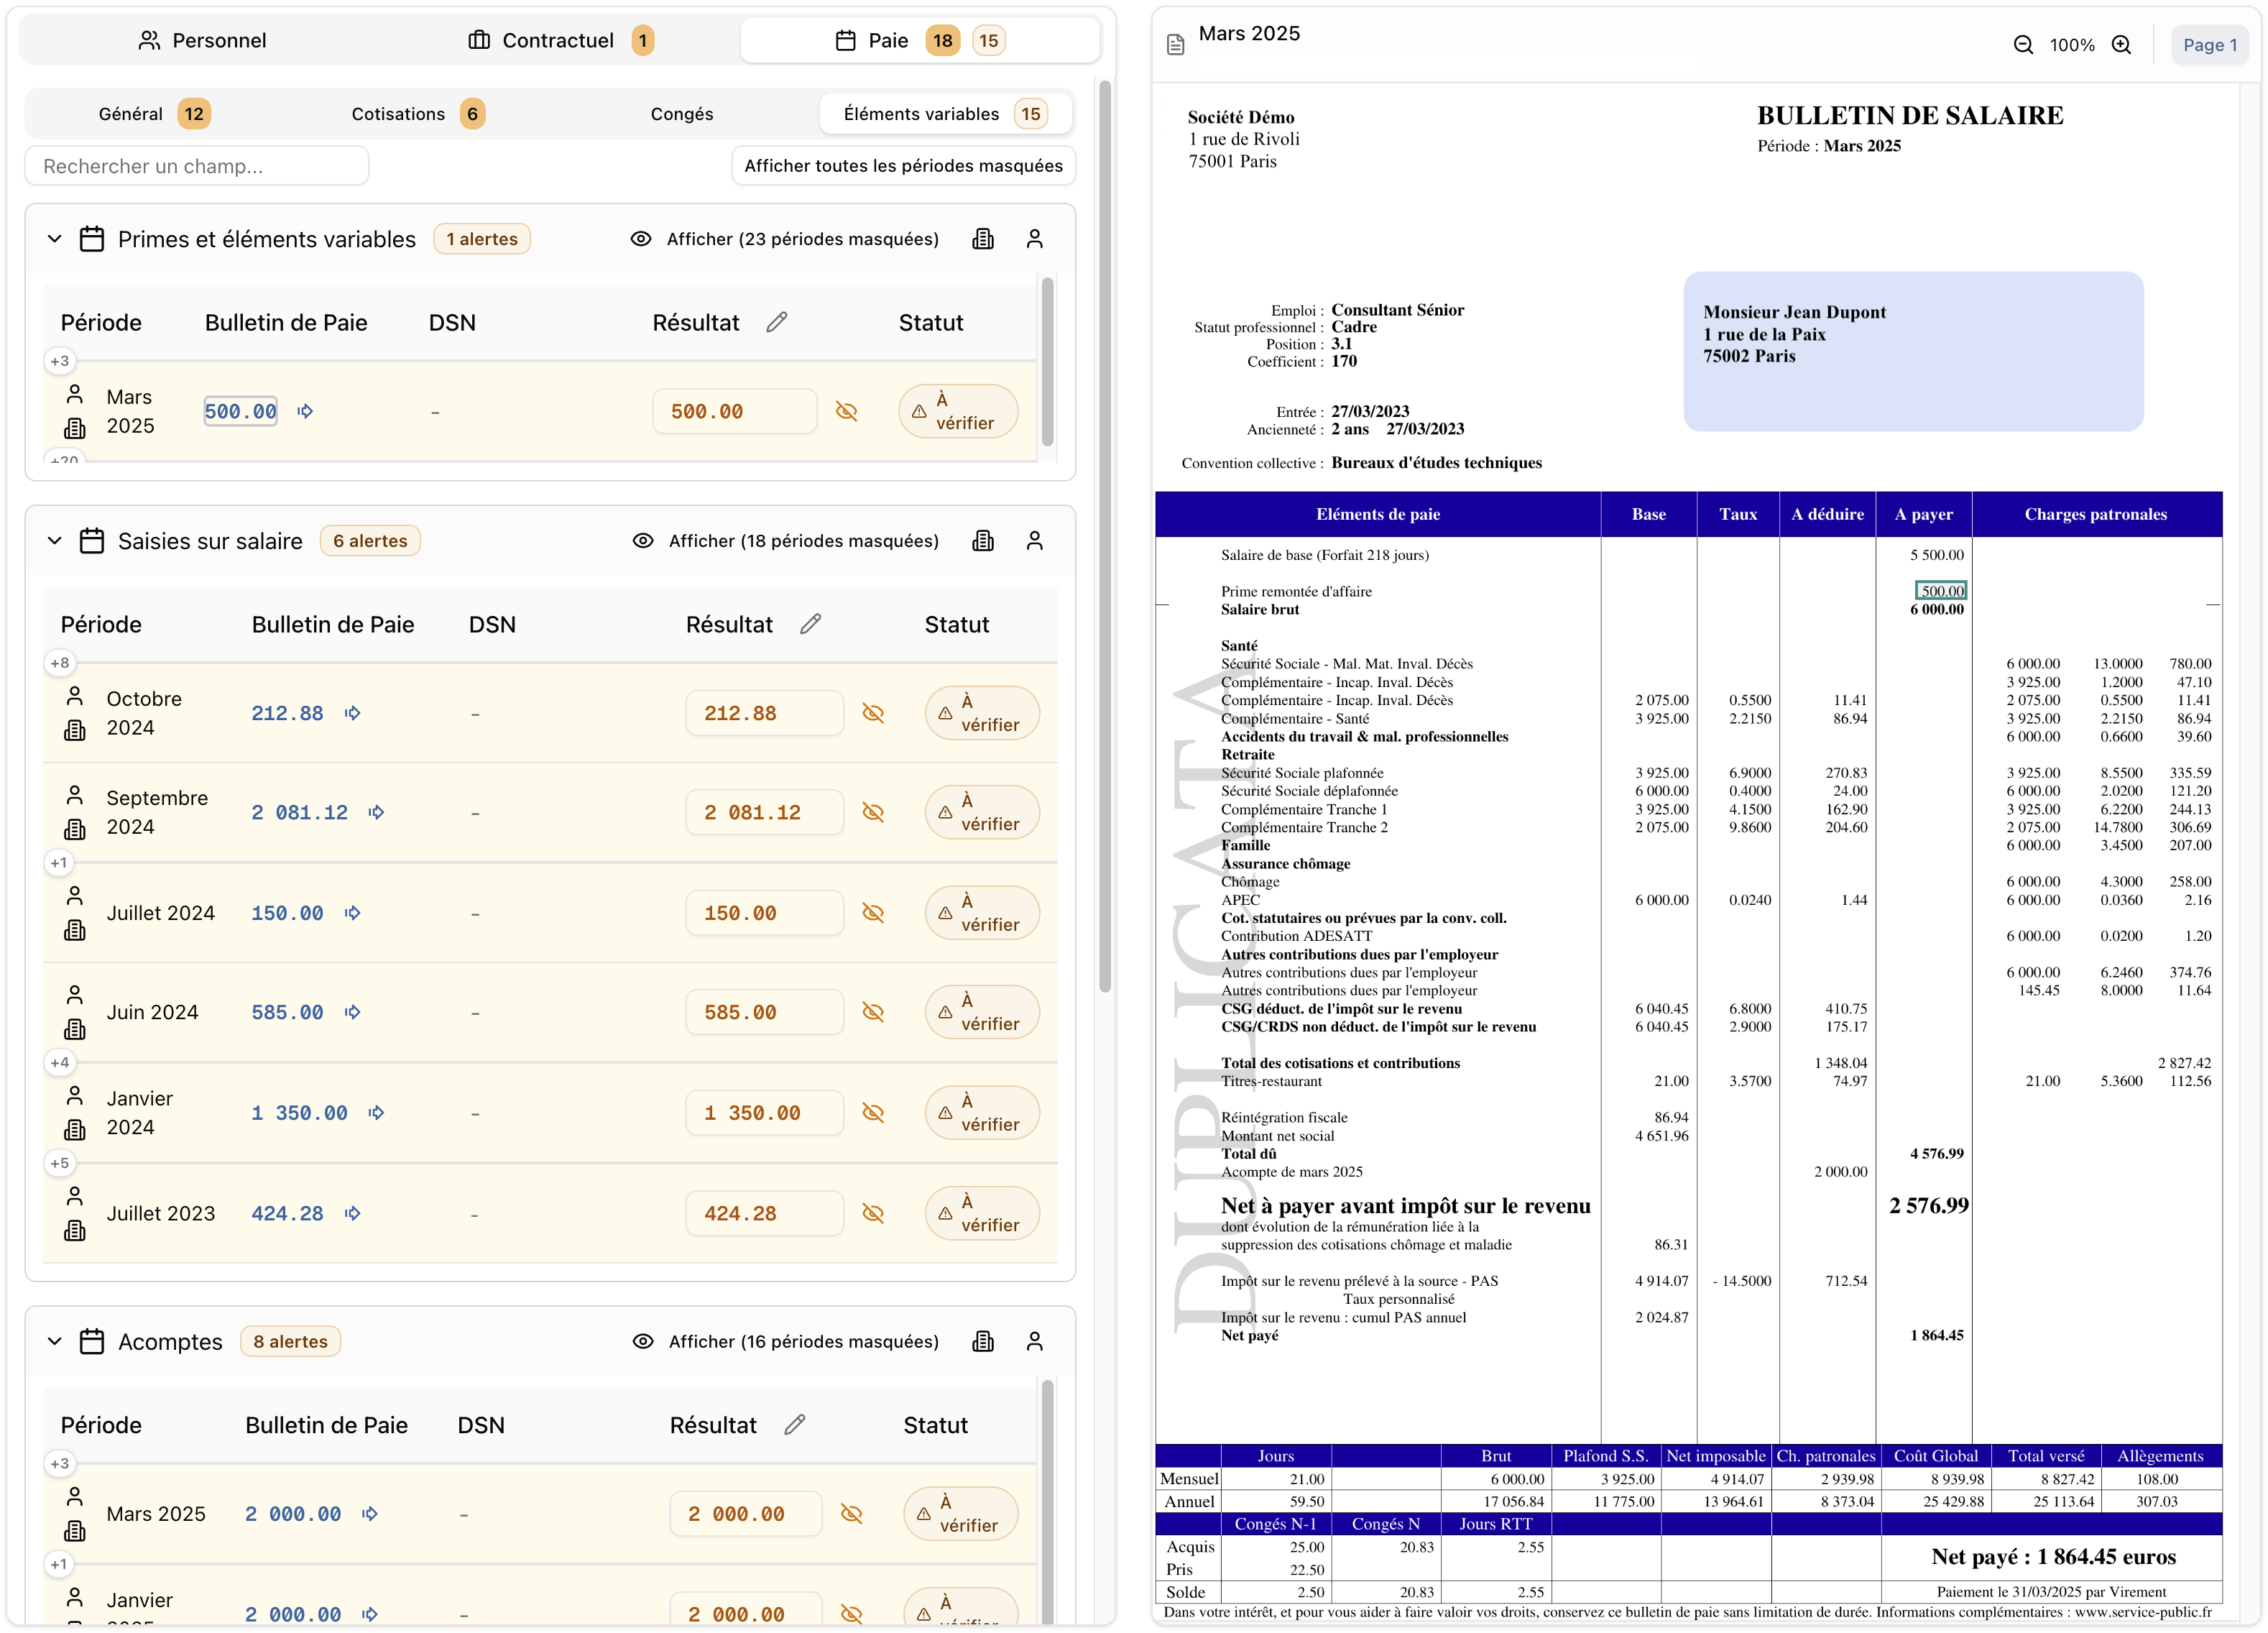The height and width of the screenshot is (1633, 2268).
Task: Zoom out on the bulletin de salaire PDF
Action: pos(2024,45)
